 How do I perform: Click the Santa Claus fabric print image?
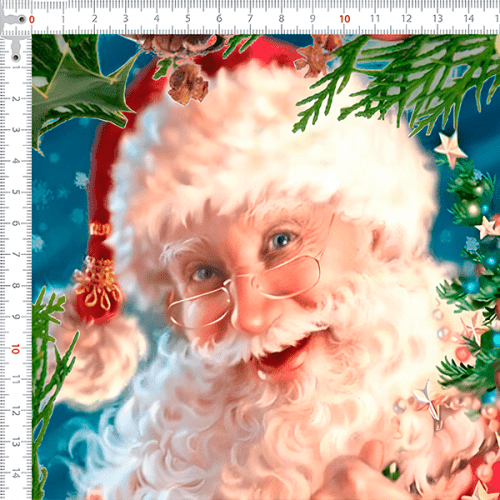[266, 267]
